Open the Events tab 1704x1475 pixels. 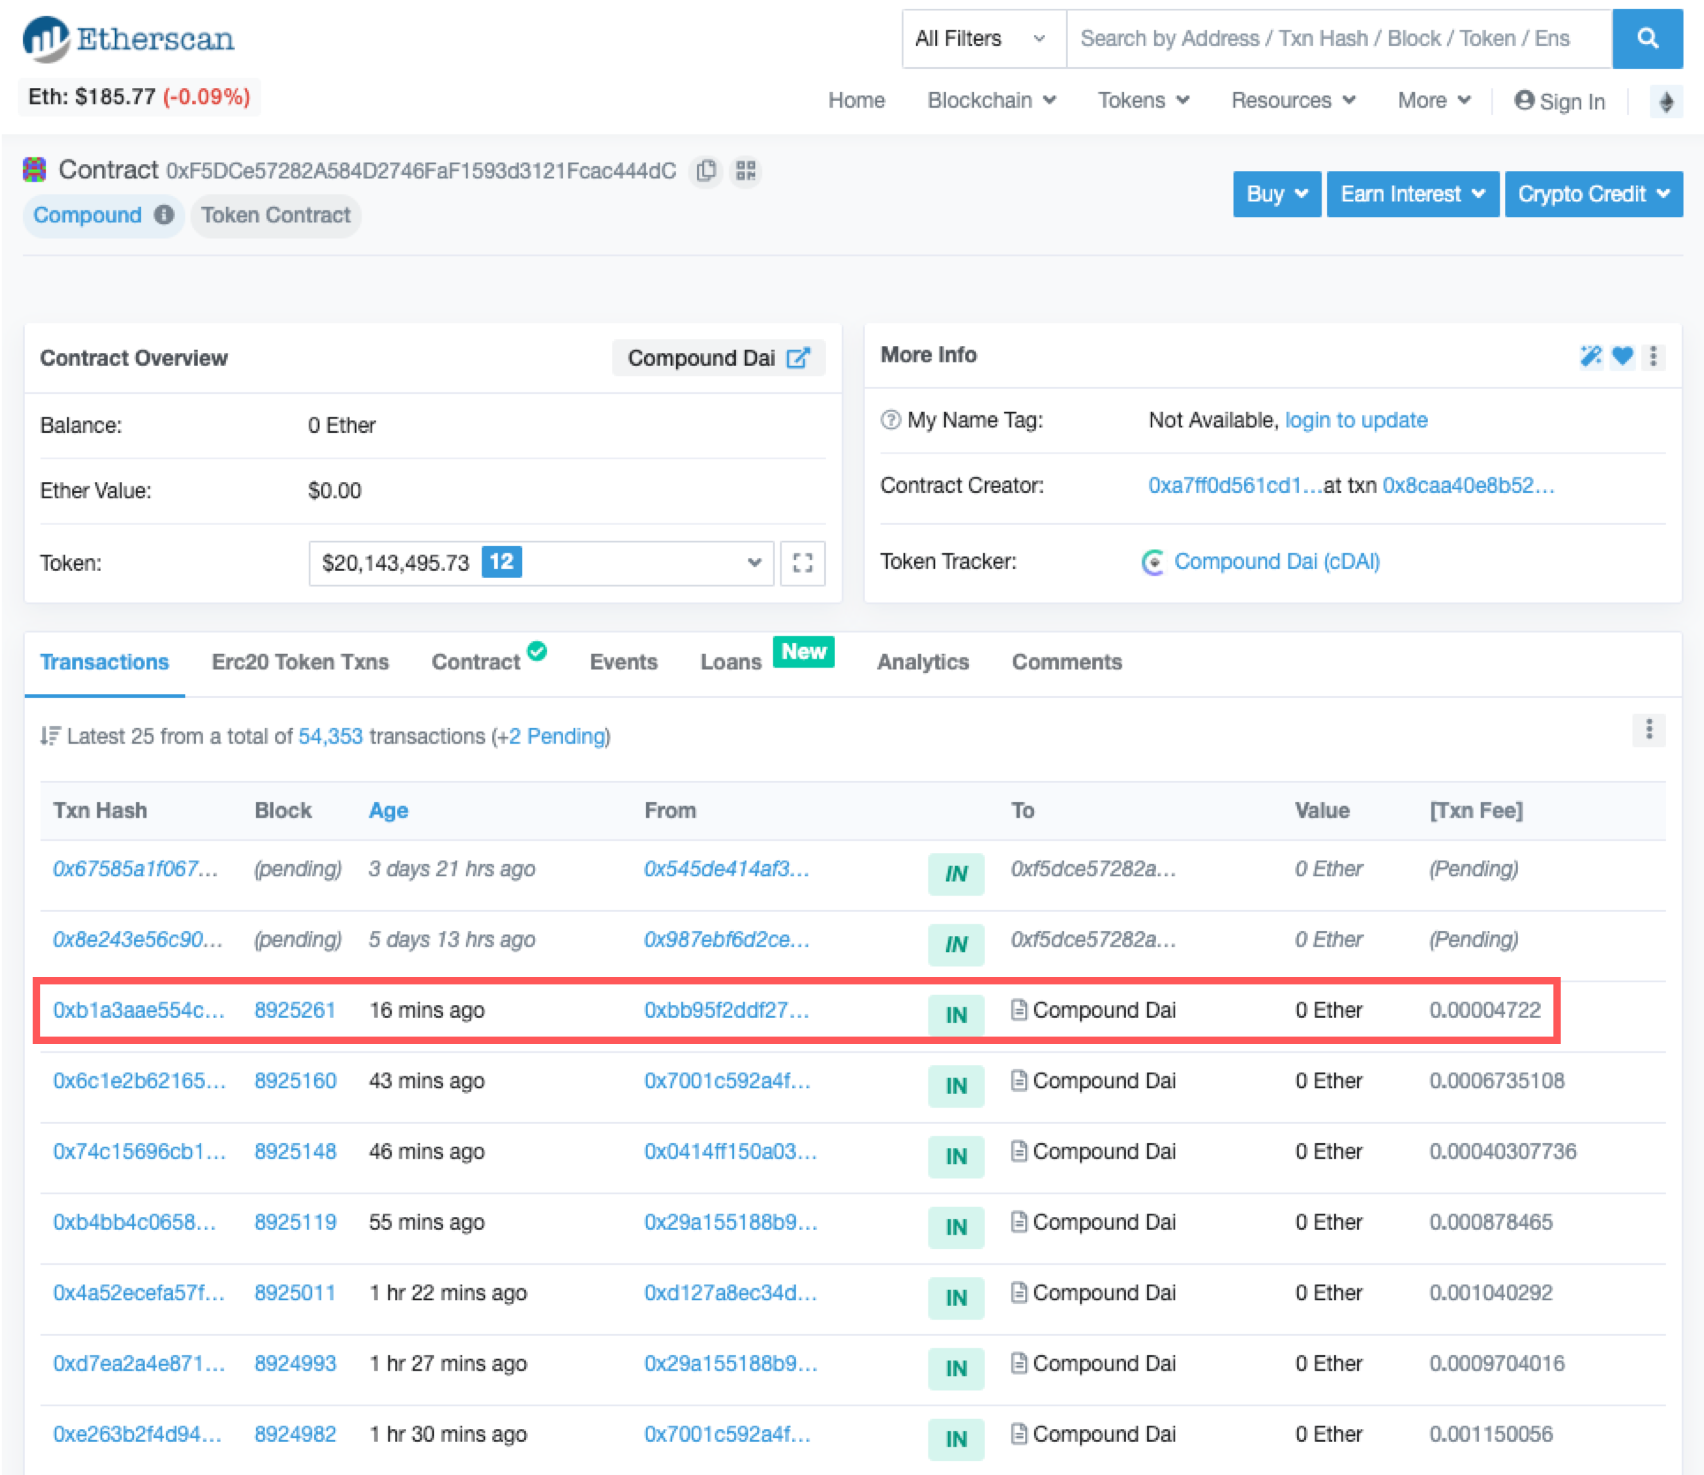(623, 662)
